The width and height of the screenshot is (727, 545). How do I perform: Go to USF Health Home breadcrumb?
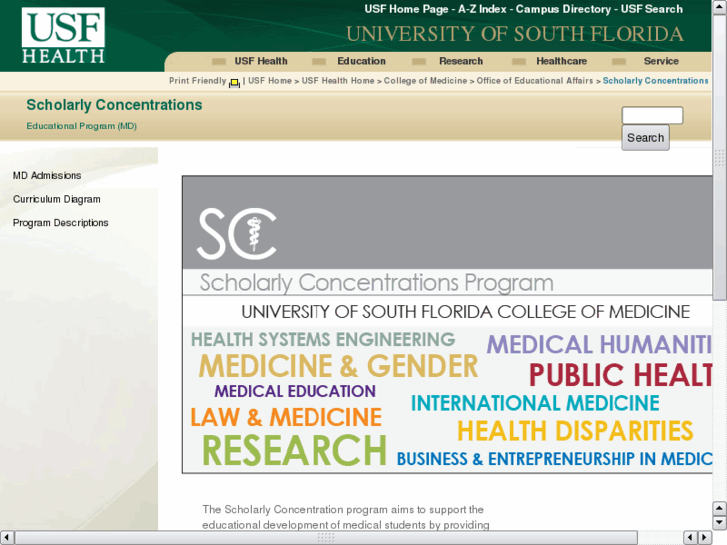coord(338,81)
